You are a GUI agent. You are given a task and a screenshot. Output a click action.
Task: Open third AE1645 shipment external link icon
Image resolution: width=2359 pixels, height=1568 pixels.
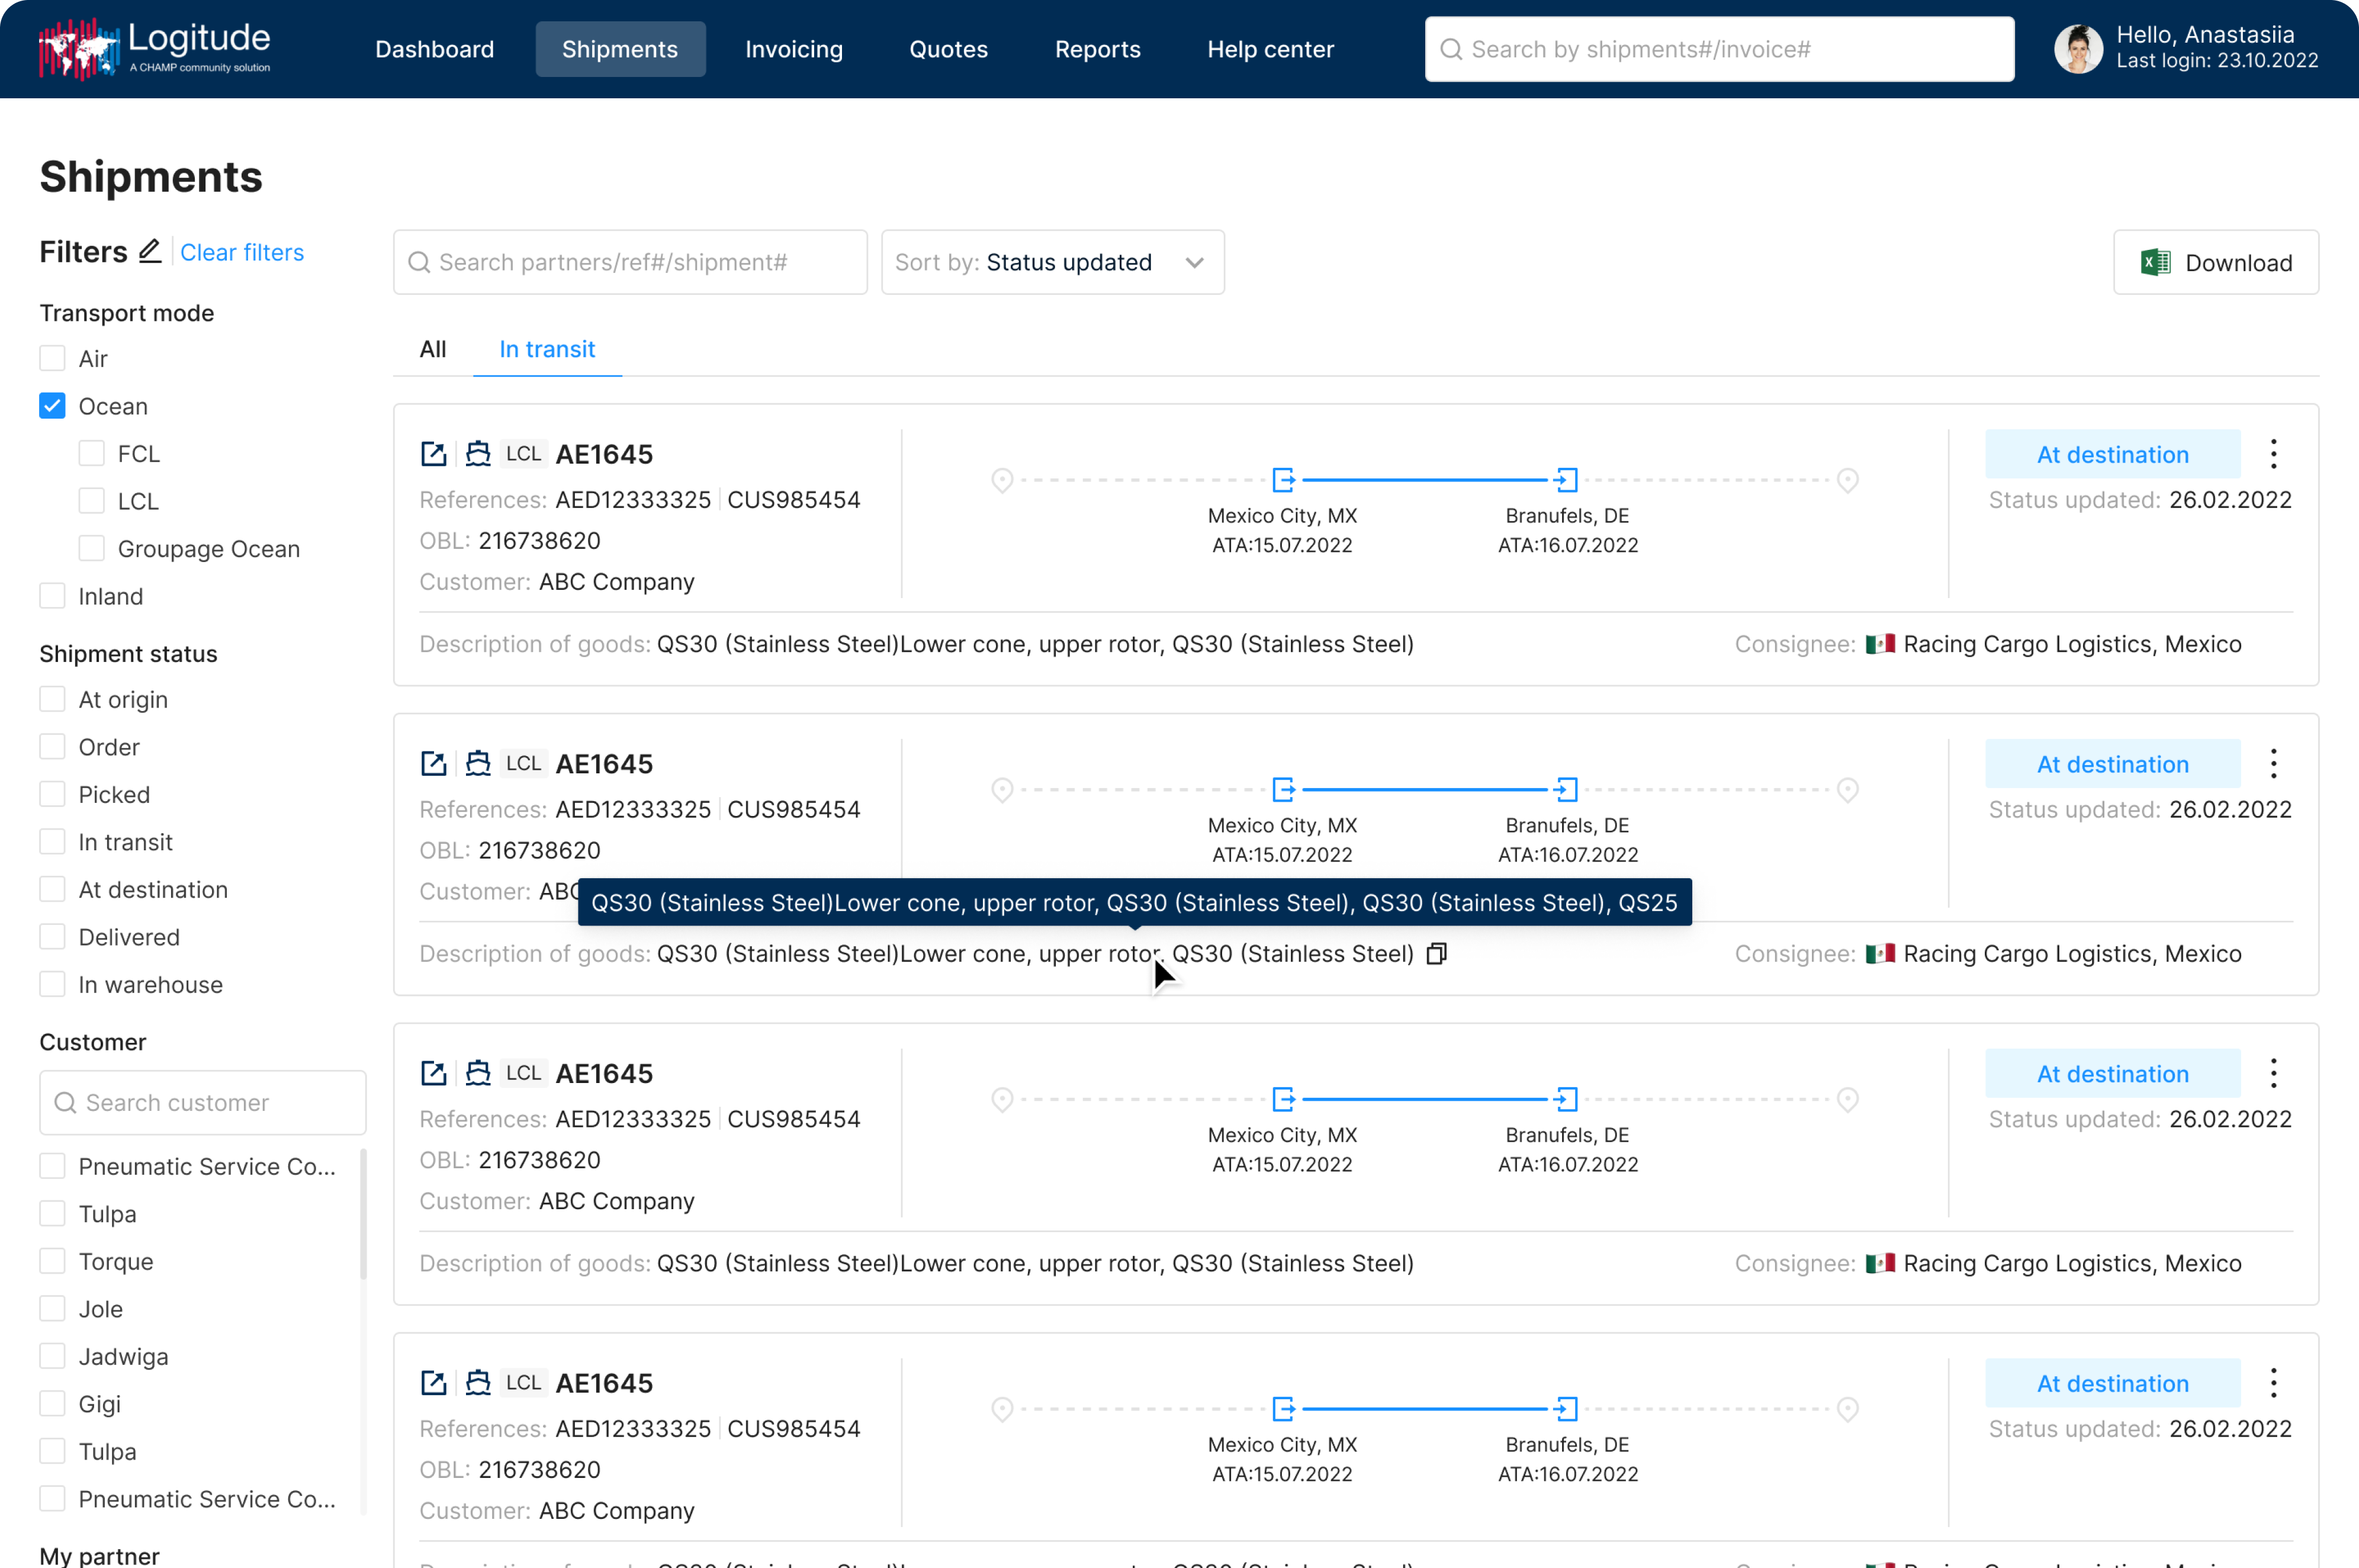tap(433, 1073)
